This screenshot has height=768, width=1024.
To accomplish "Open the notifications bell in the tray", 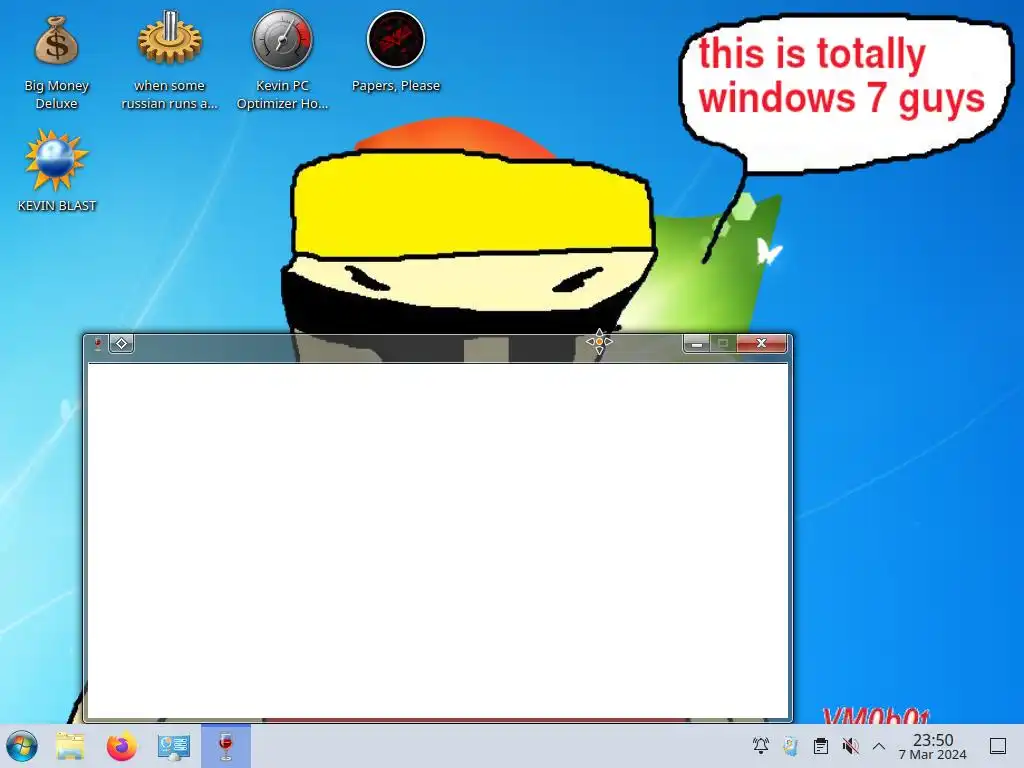I will (761, 746).
